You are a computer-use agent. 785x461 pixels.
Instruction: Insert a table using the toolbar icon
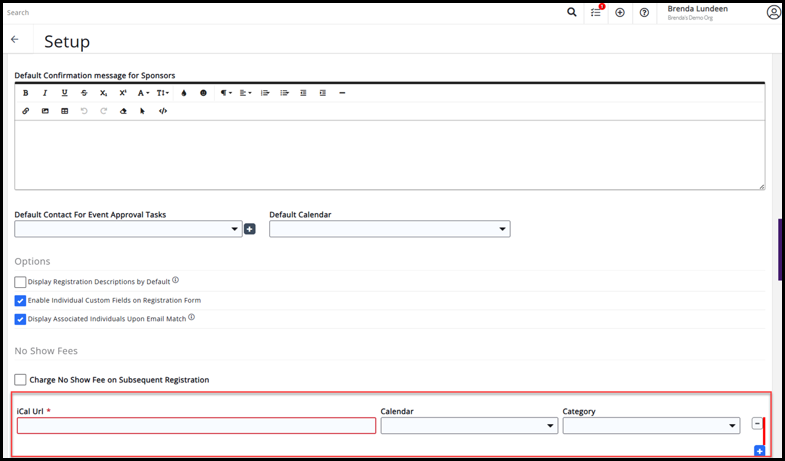[x=65, y=111]
